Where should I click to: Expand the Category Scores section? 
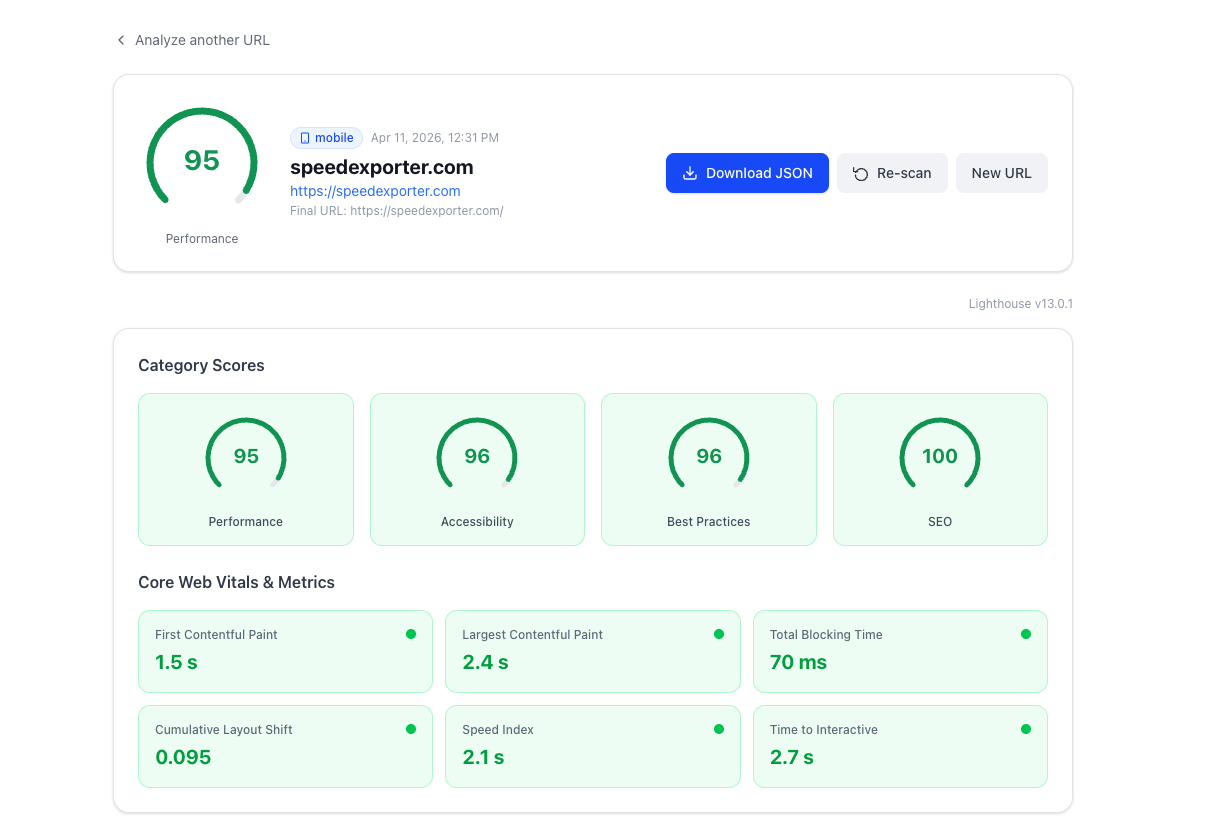201,365
